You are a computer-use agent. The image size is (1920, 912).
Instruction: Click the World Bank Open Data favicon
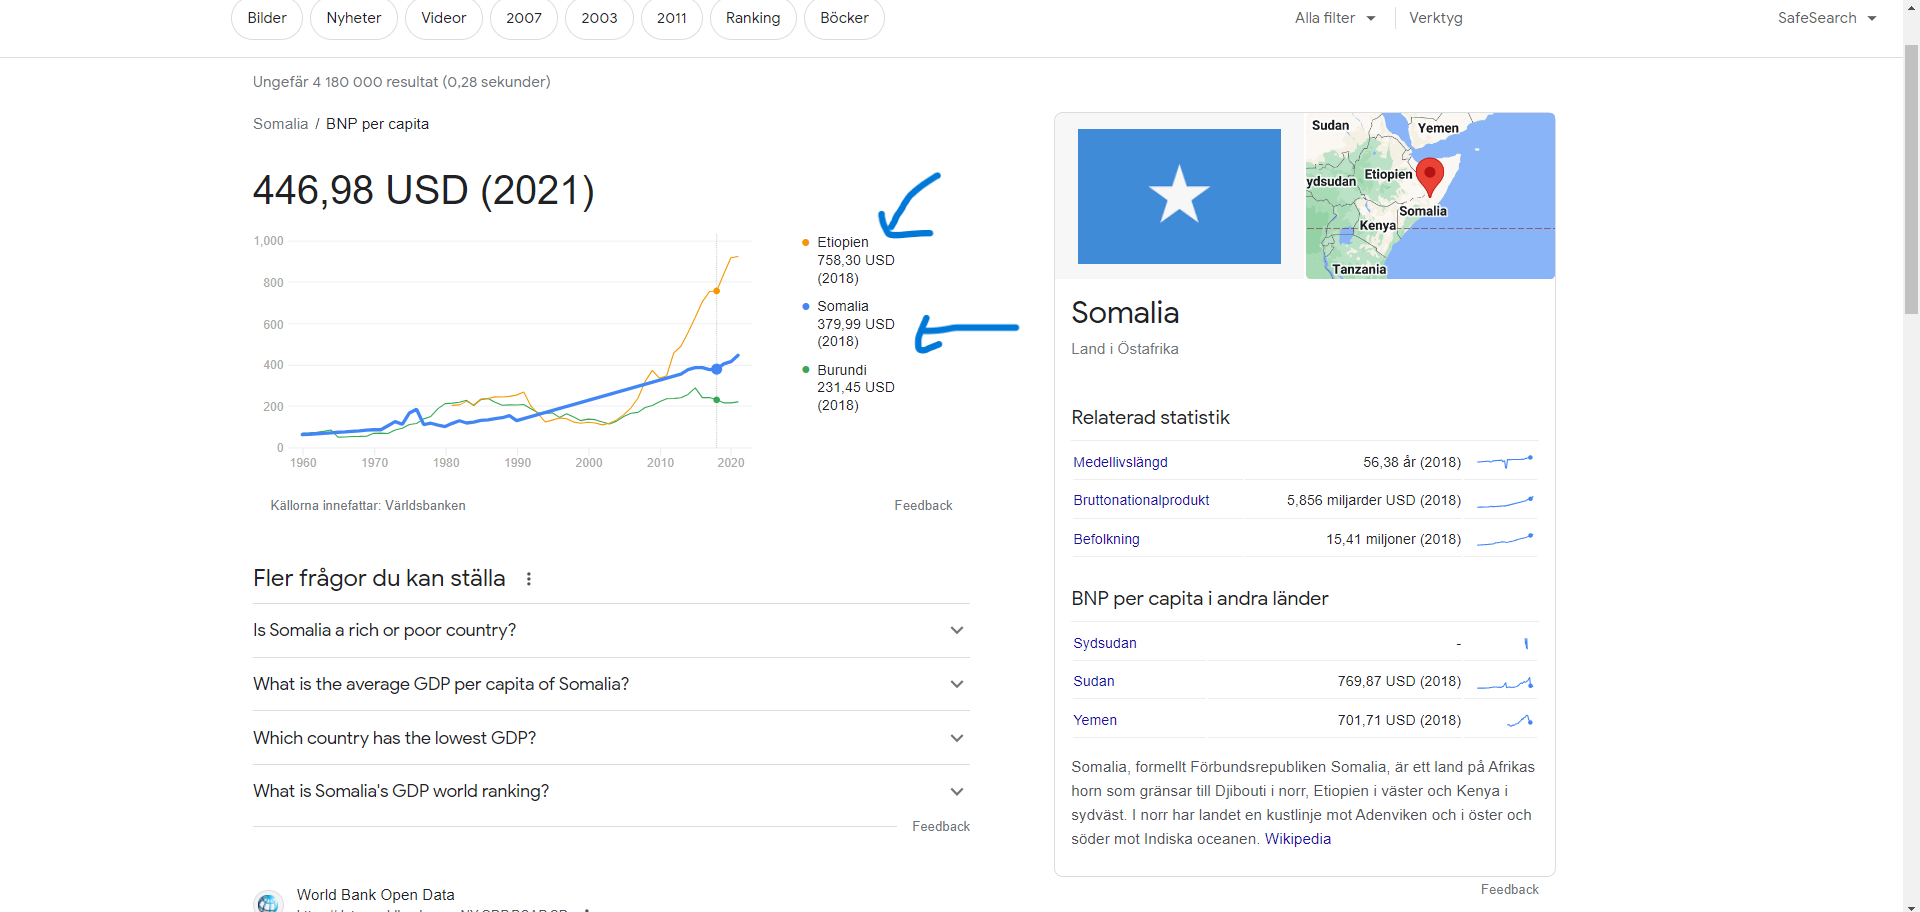tap(268, 902)
